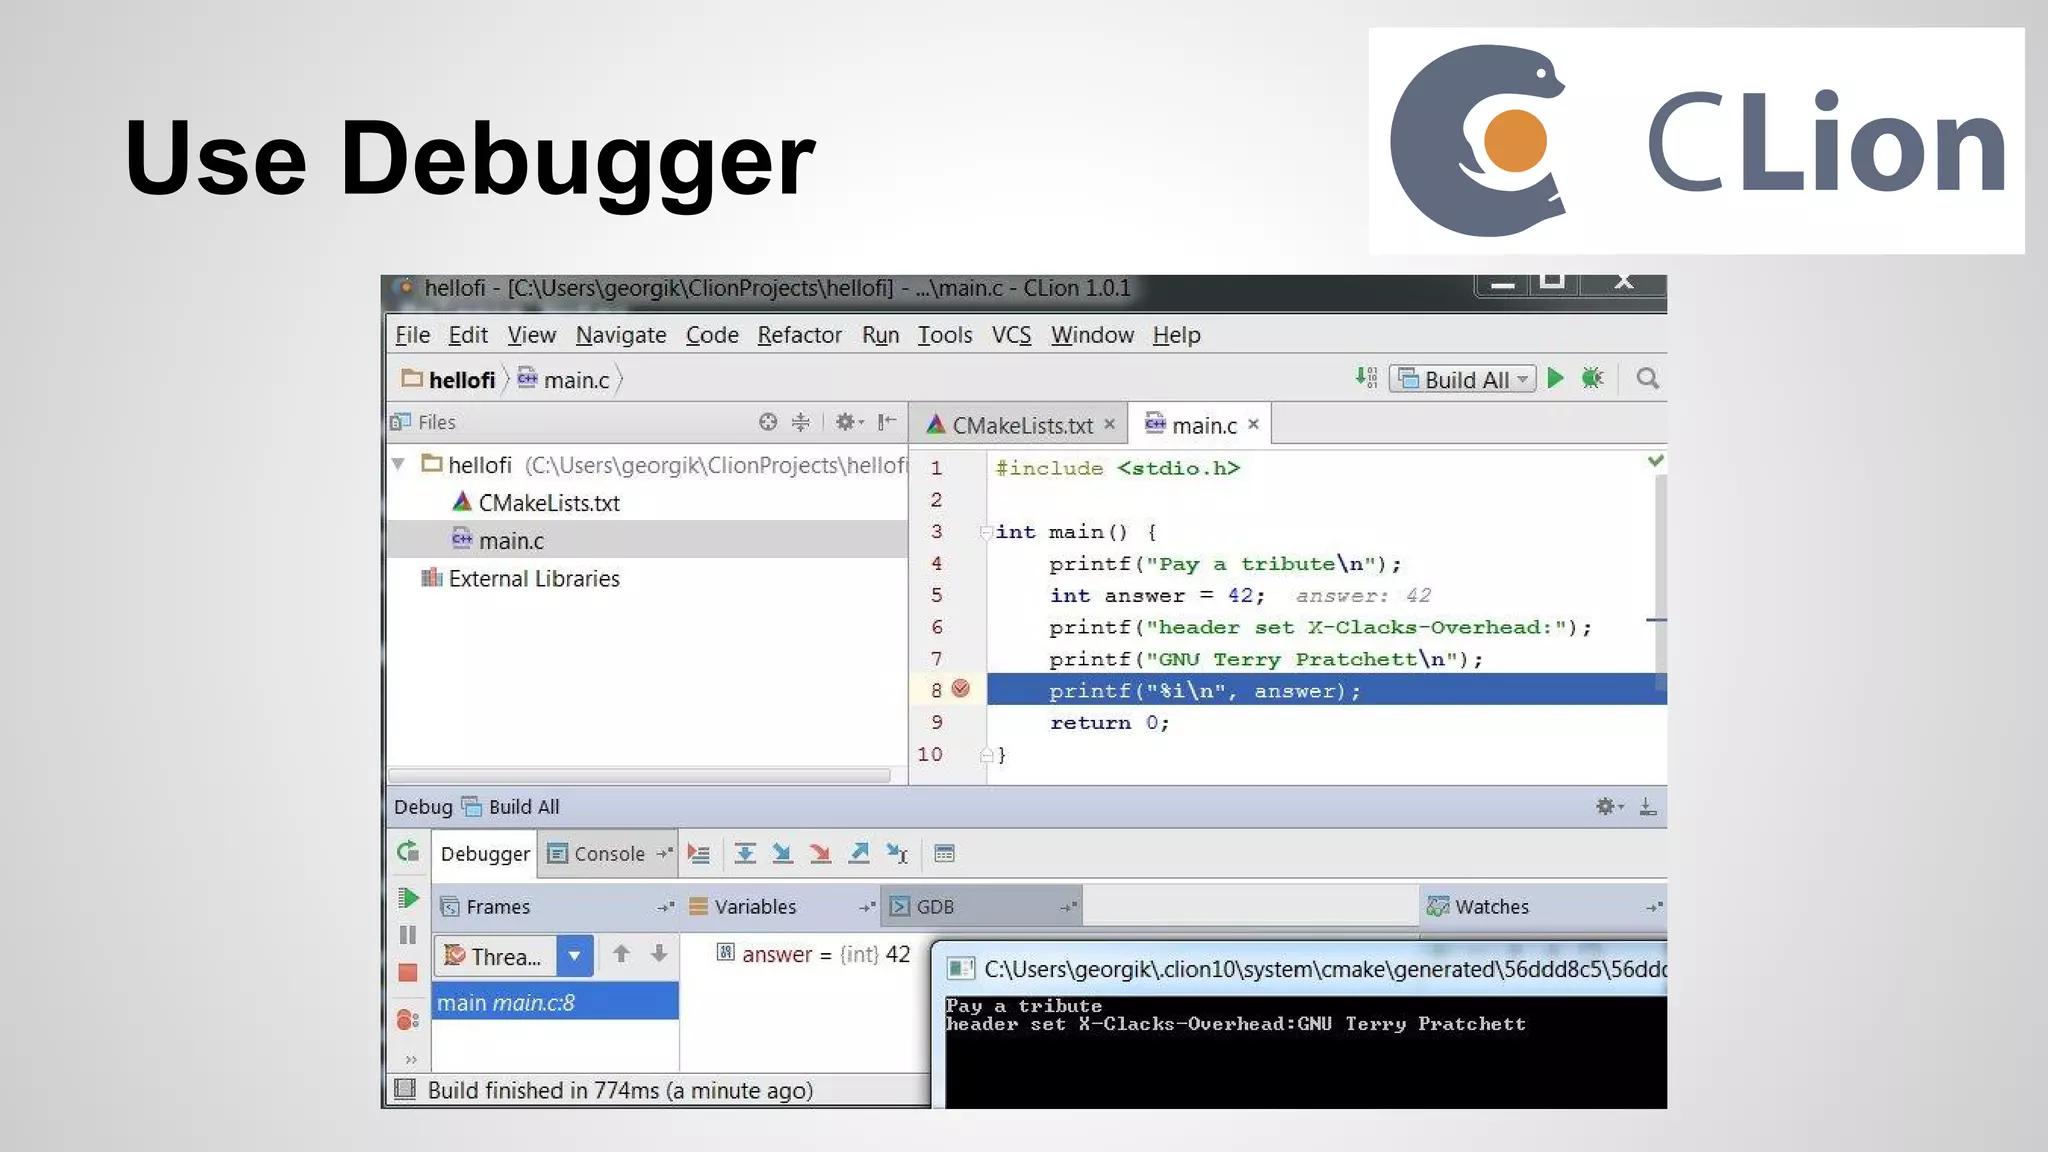Start debugging with the bug icon
The width and height of the screenshot is (2048, 1152).
1592,378
